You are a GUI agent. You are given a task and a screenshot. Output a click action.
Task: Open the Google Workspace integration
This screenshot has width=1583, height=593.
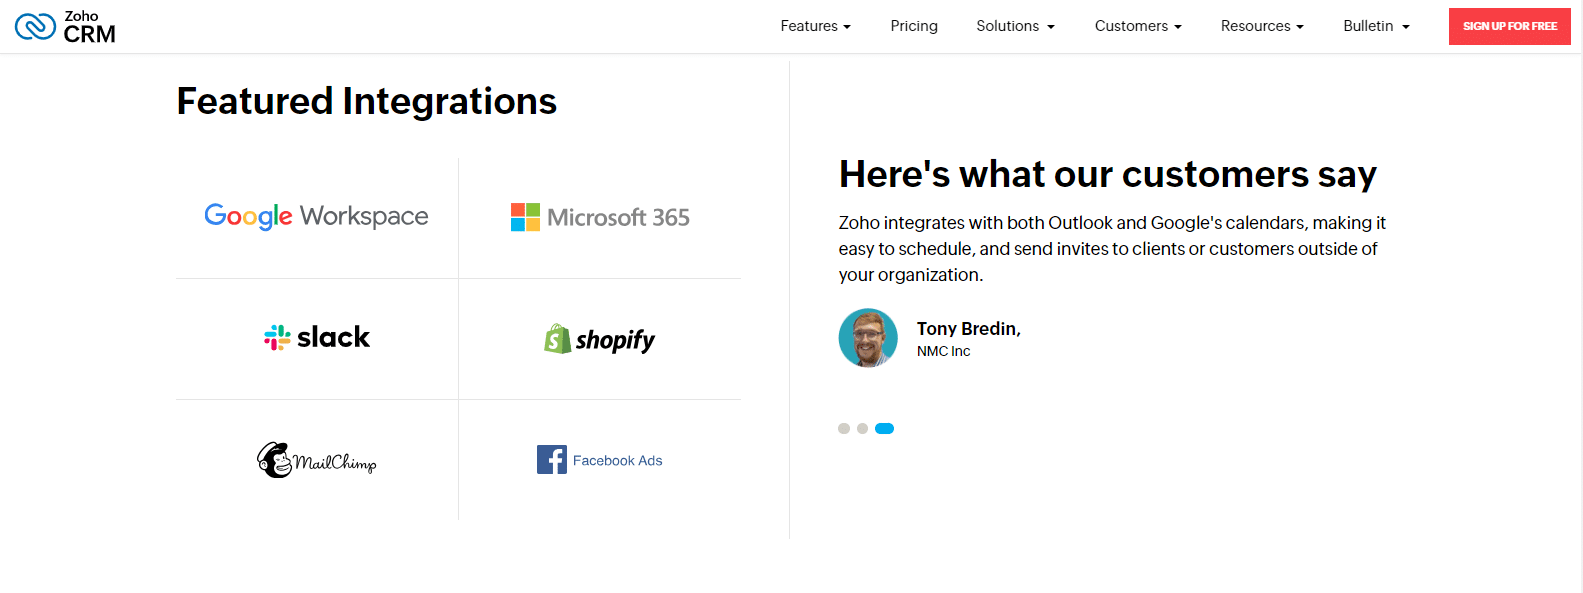coord(316,216)
